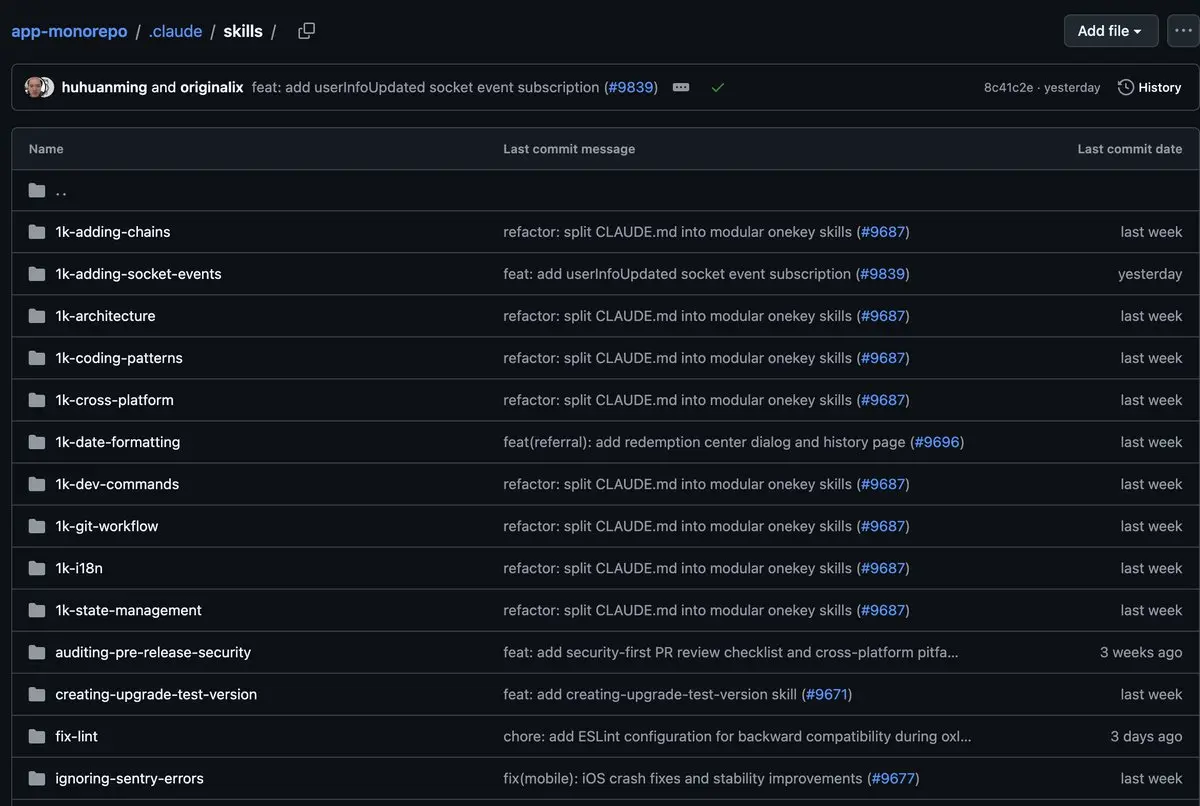Image resolution: width=1200 pixels, height=806 pixels.
Task: Click the folder icon beside 1k-i18n
Action: coord(37,568)
